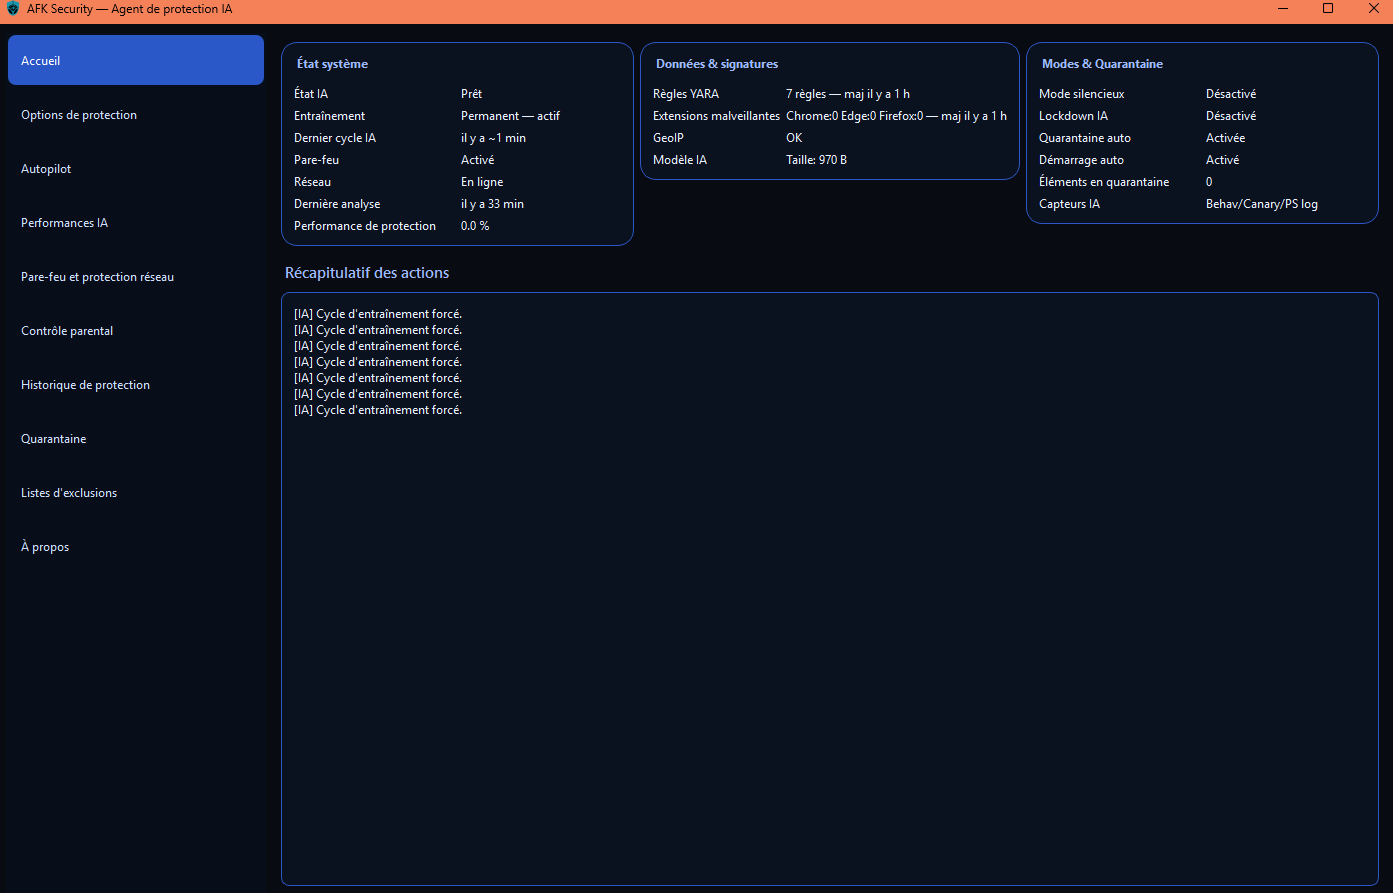The height and width of the screenshot is (893, 1393).
Task: View Historique de protection
Action: (85, 385)
